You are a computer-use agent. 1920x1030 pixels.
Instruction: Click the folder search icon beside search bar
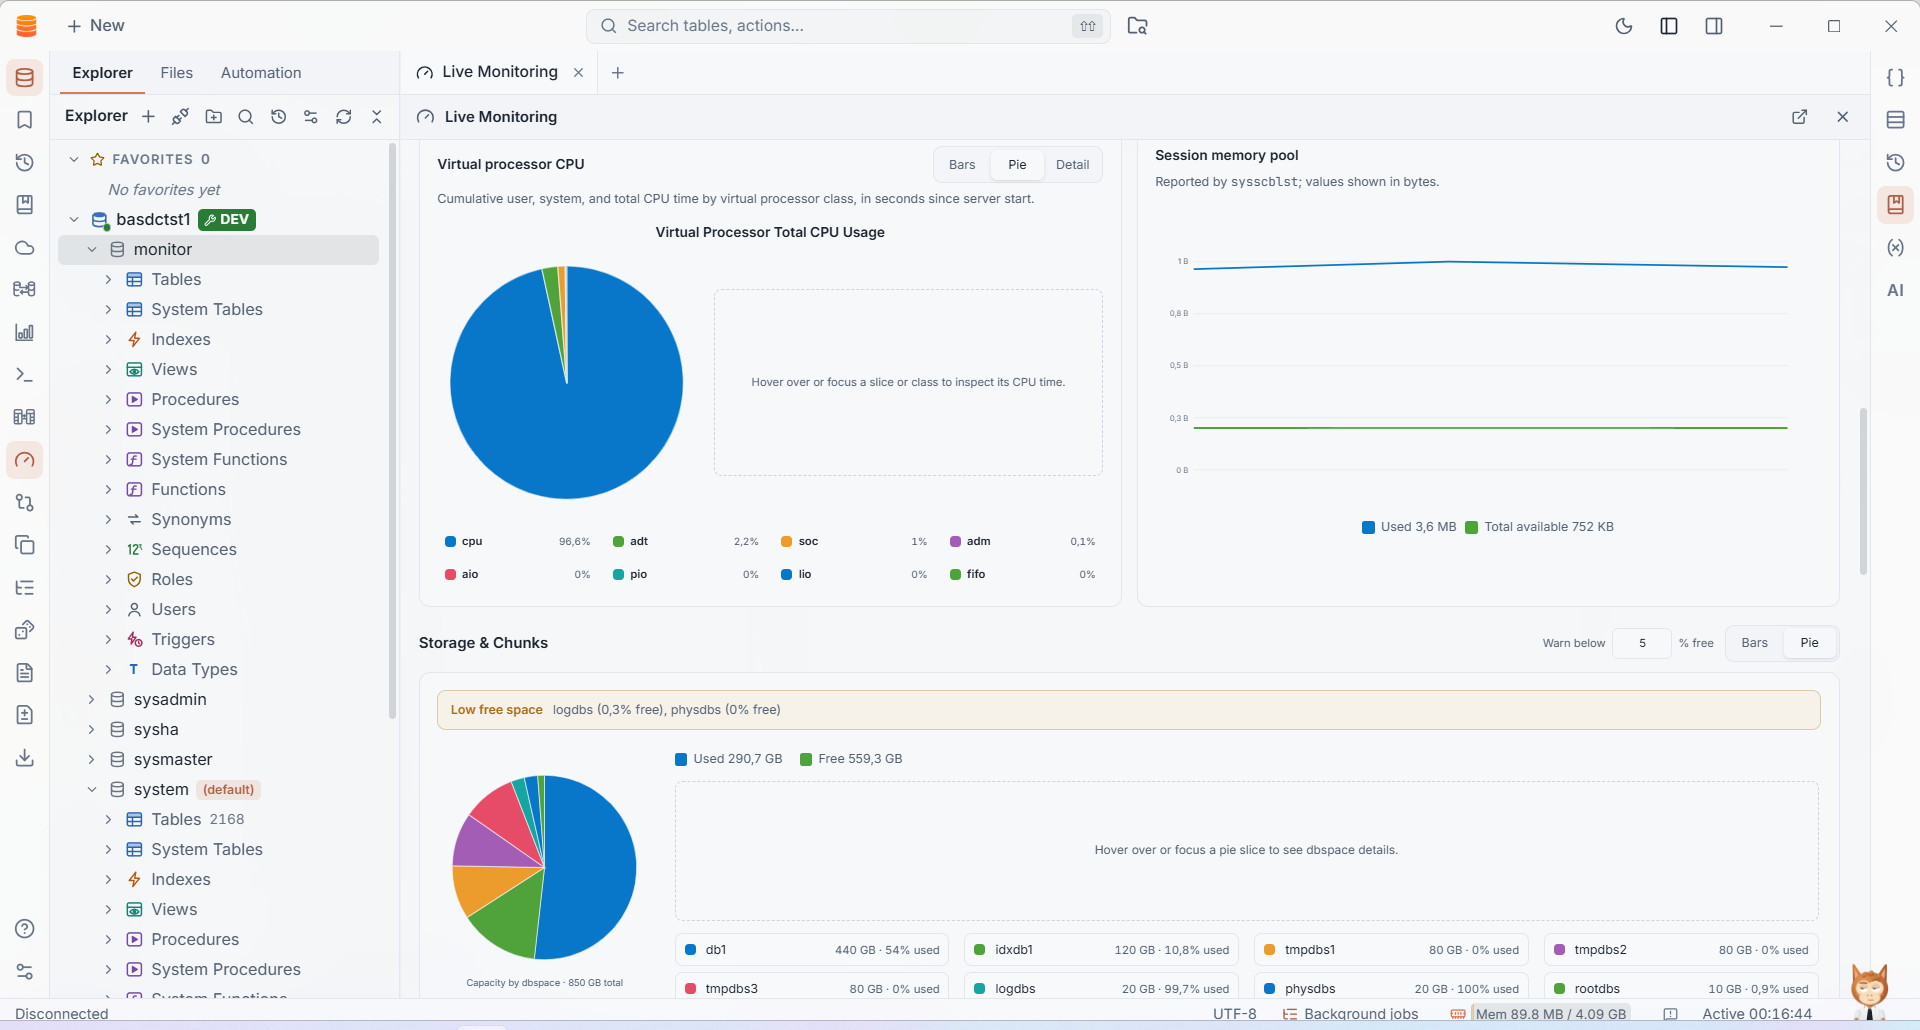coord(1138,26)
